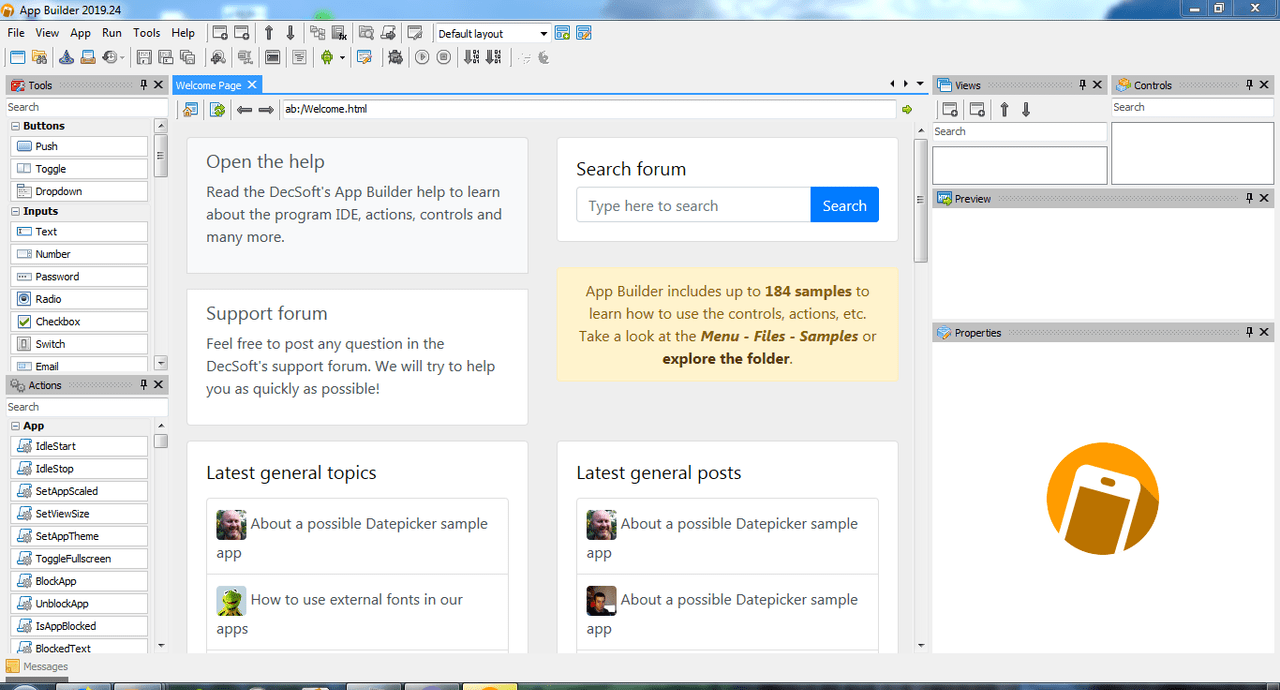Select the SetAppTheme action
Image resolution: width=1280 pixels, height=690 pixels.
(79, 536)
